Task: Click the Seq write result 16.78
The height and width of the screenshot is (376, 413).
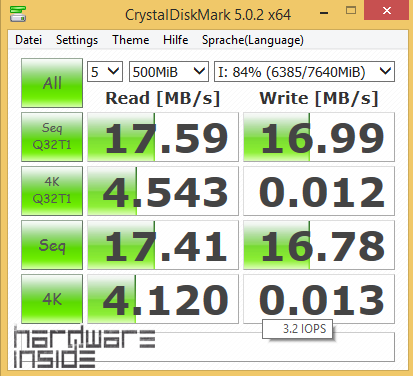Action: (x=319, y=245)
